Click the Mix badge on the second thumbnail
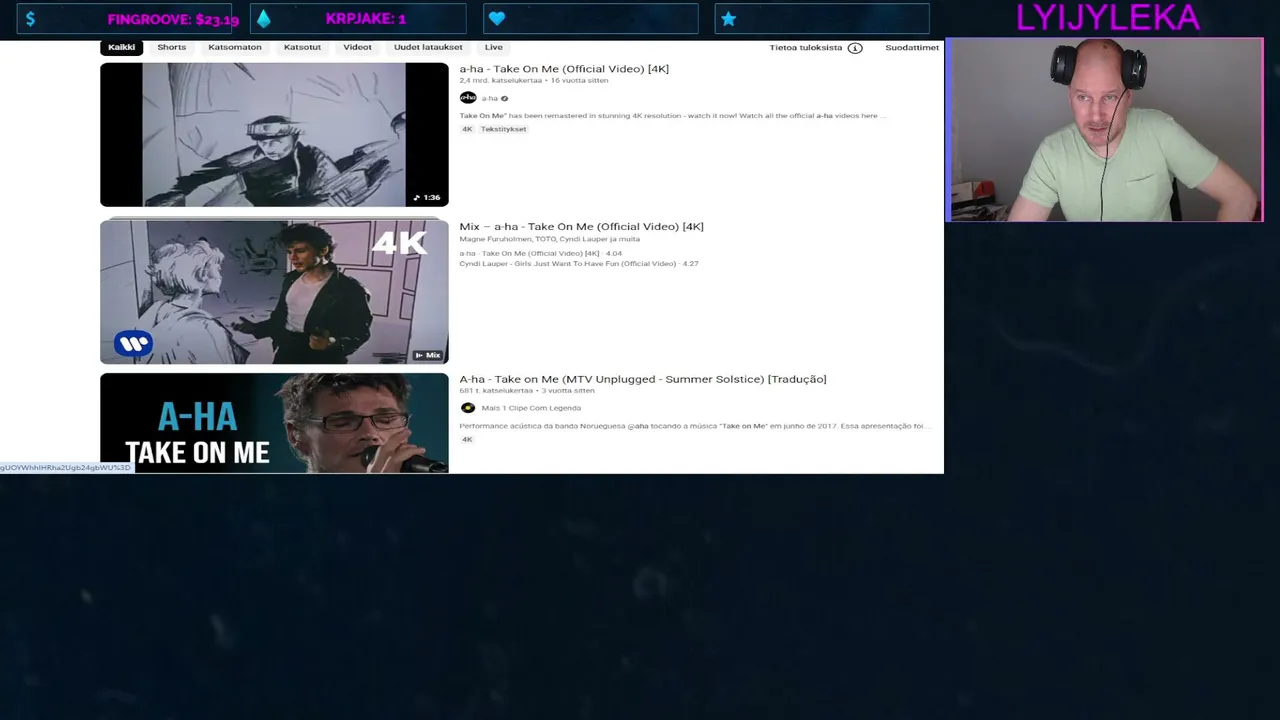This screenshot has width=1280, height=720. 427,355
